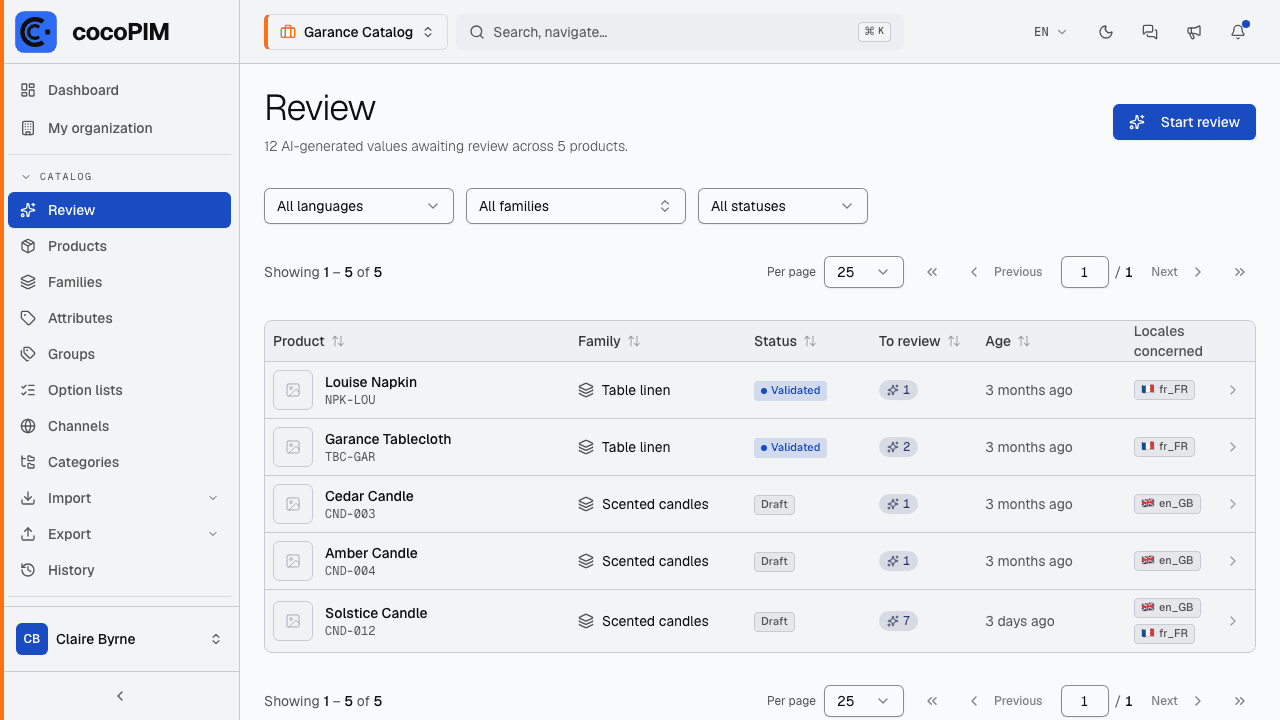
Task: Click the top page number input
Action: pyautogui.click(x=1085, y=272)
